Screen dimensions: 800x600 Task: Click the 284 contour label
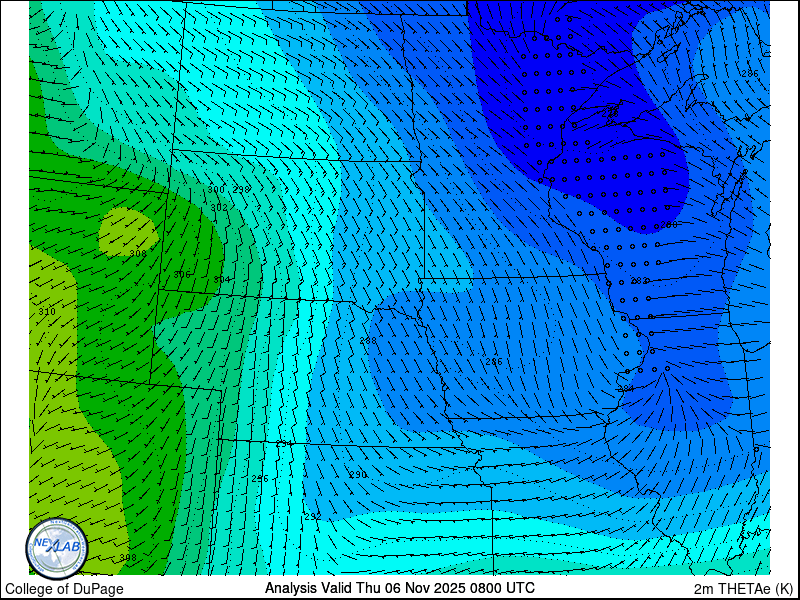pyautogui.click(x=626, y=389)
